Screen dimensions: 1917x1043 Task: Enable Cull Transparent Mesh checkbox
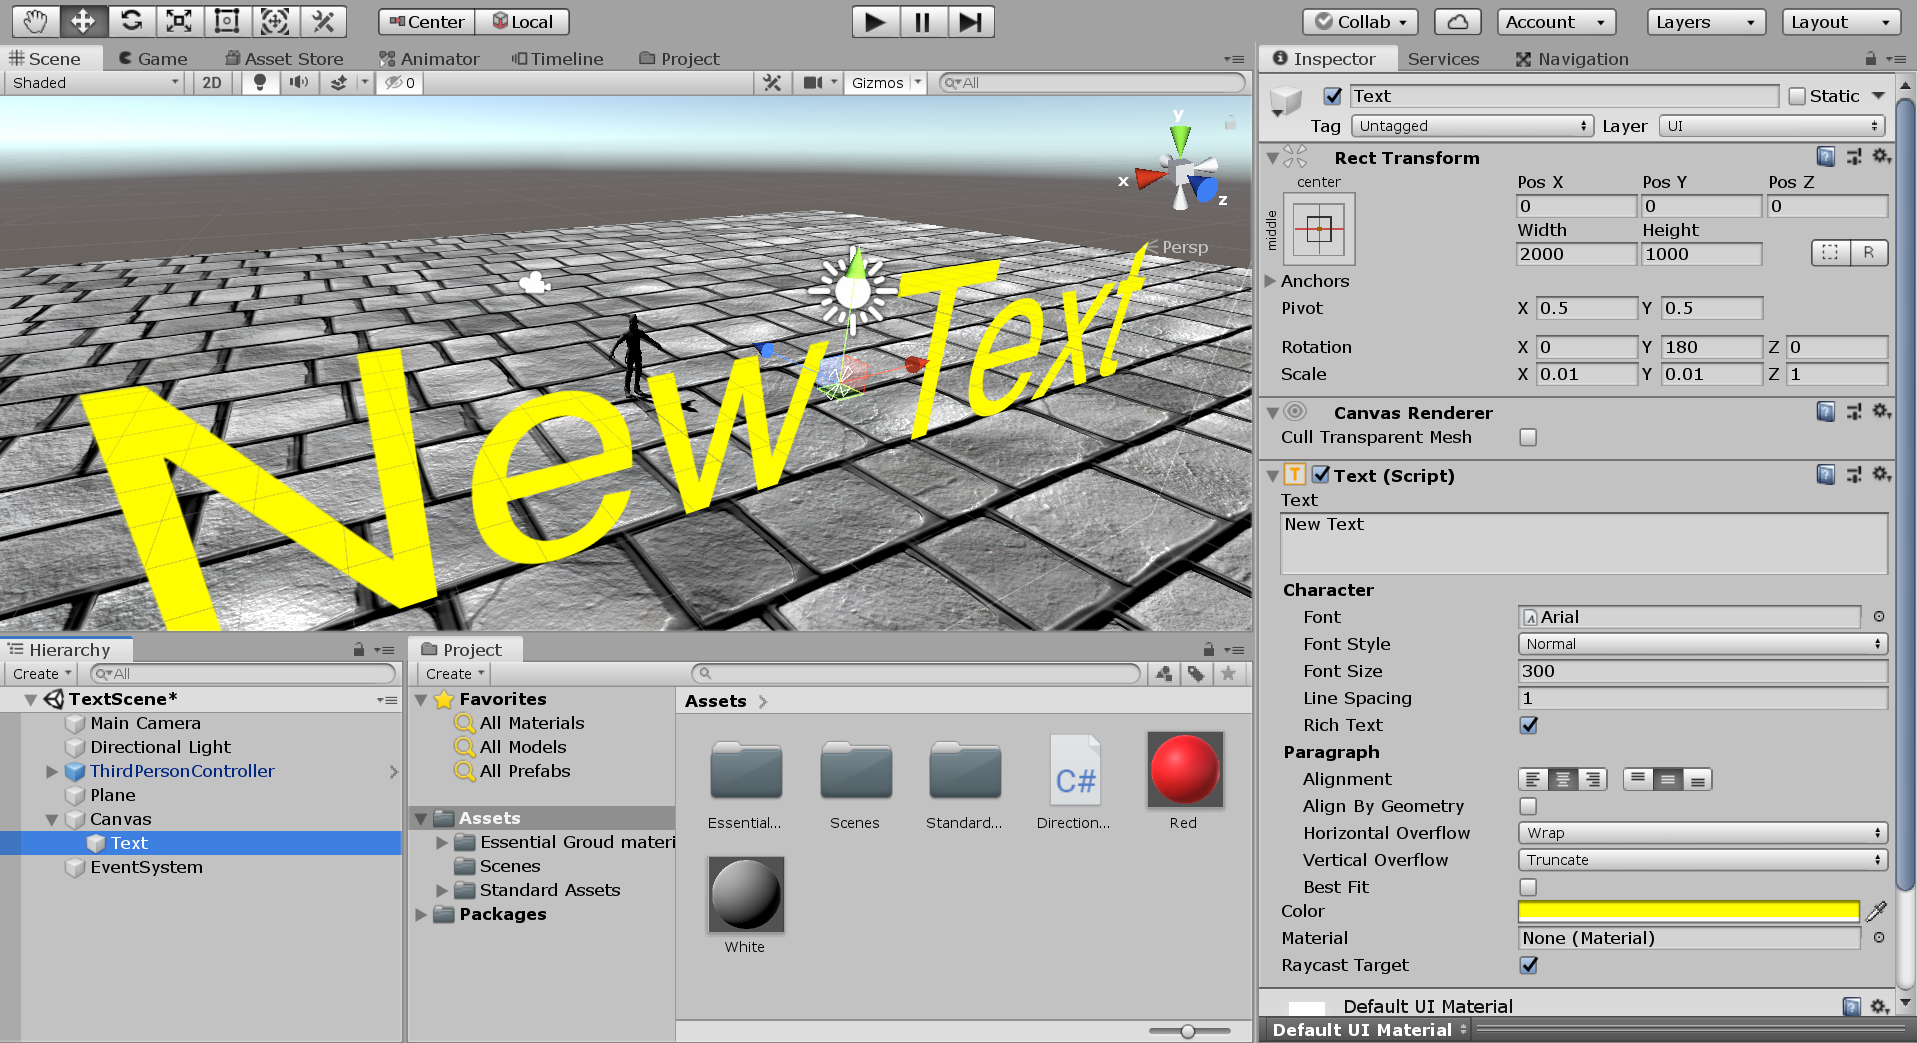pyautogui.click(x=1528, y=437)
